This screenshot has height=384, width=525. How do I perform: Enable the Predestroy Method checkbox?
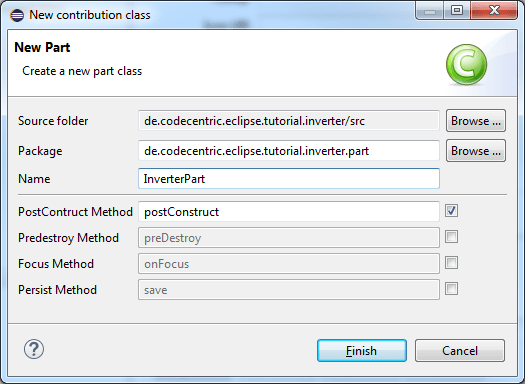click(x=451, y=237)
